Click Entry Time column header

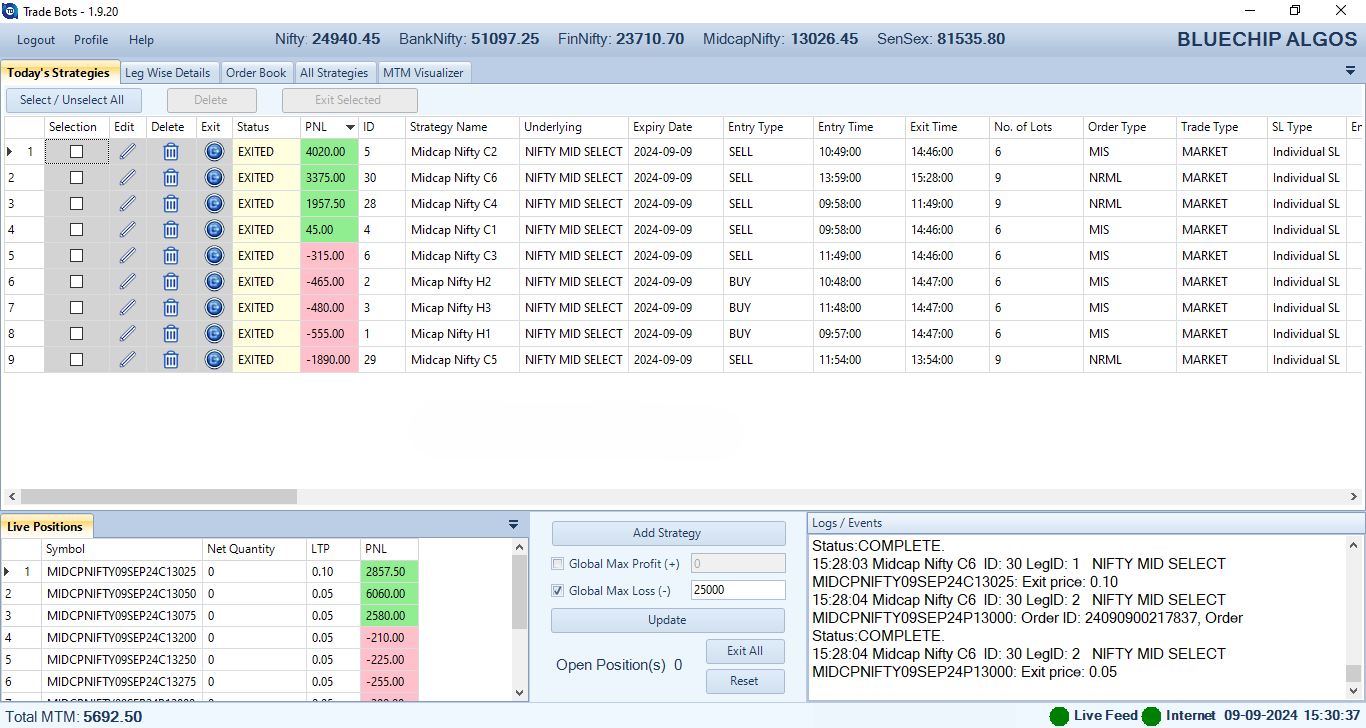click(x=859, y=127)
